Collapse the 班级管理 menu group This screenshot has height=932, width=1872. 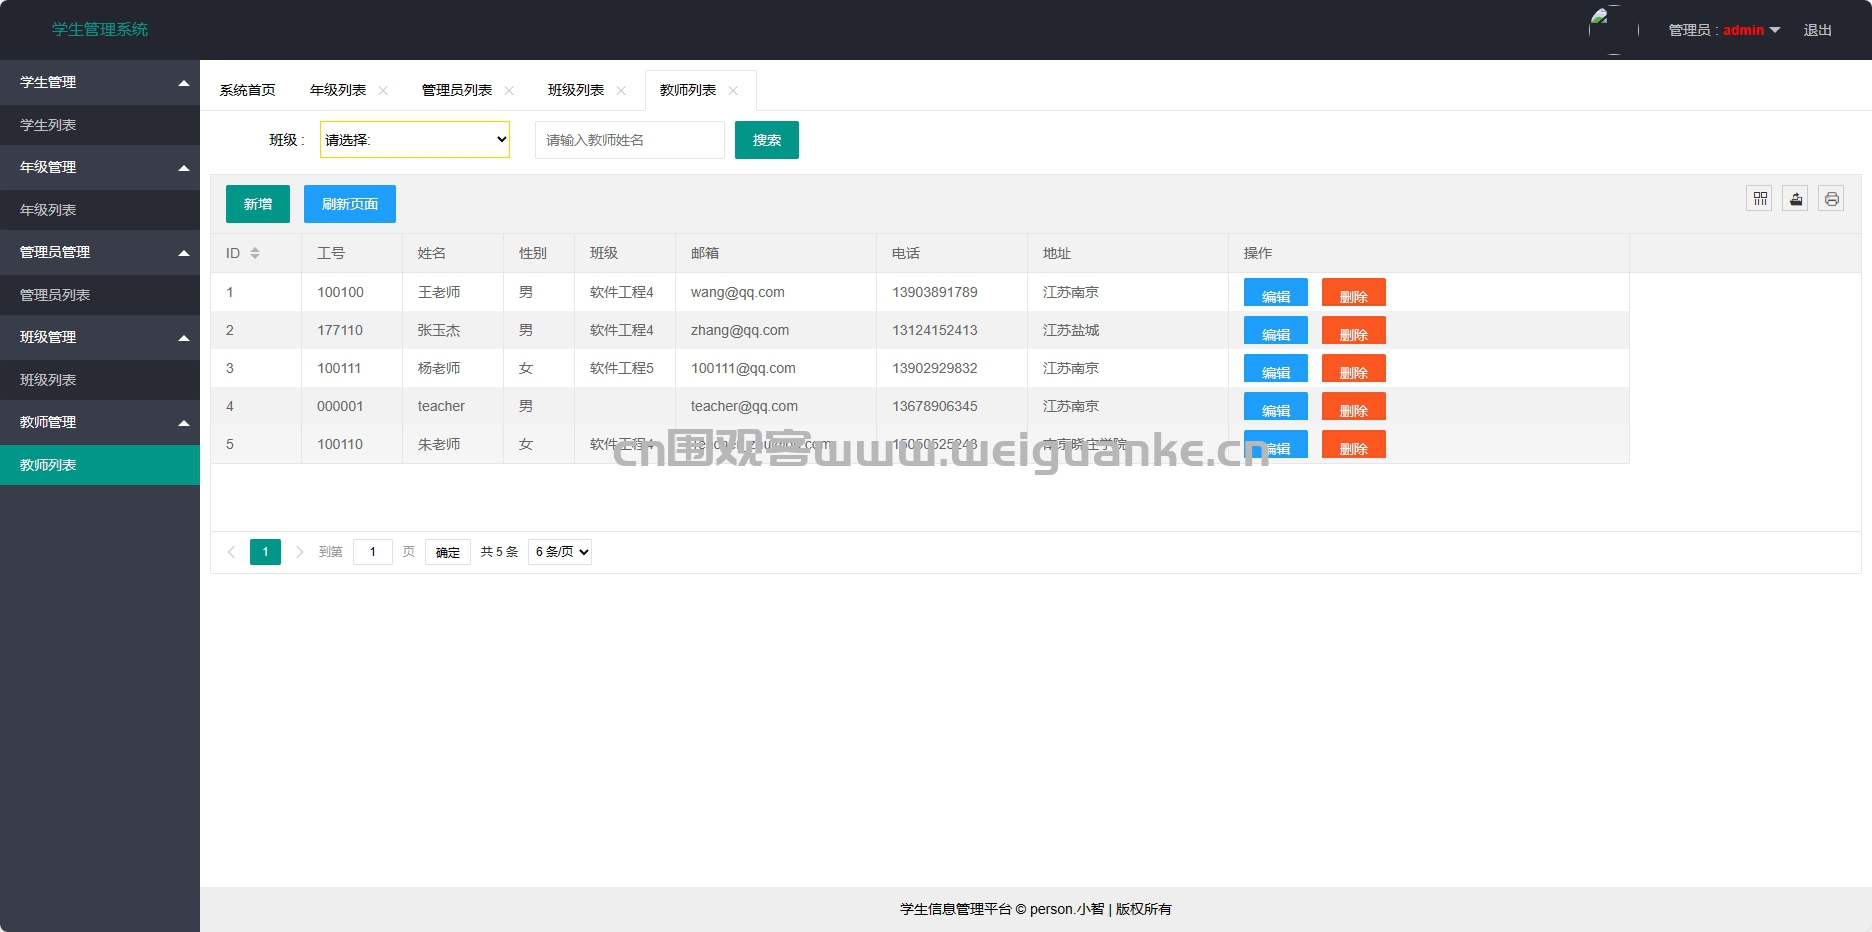pos(100,337)
